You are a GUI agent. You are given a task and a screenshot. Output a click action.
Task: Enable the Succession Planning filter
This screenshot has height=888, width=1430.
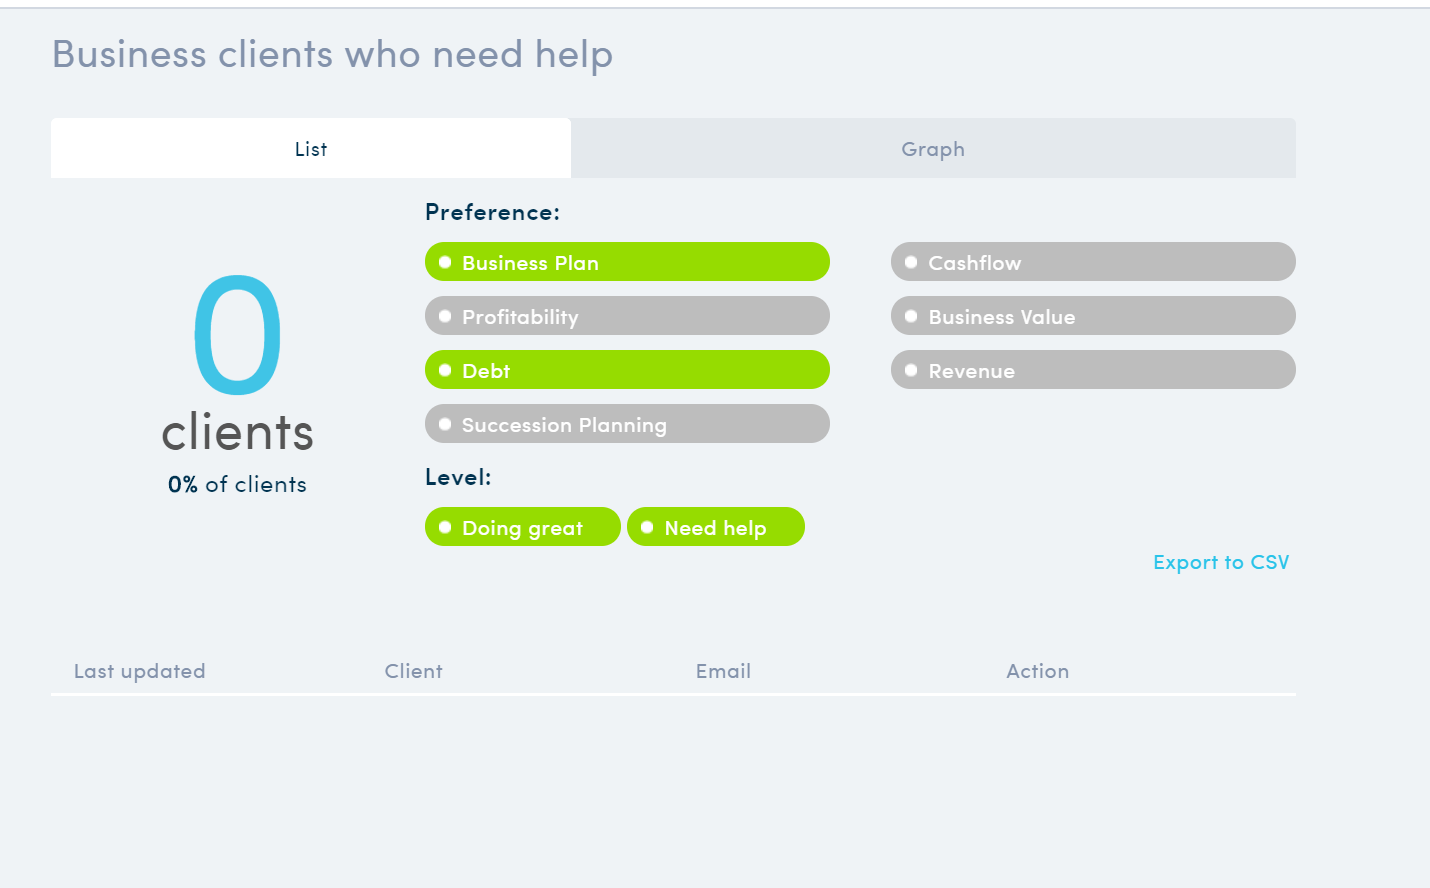627,424
